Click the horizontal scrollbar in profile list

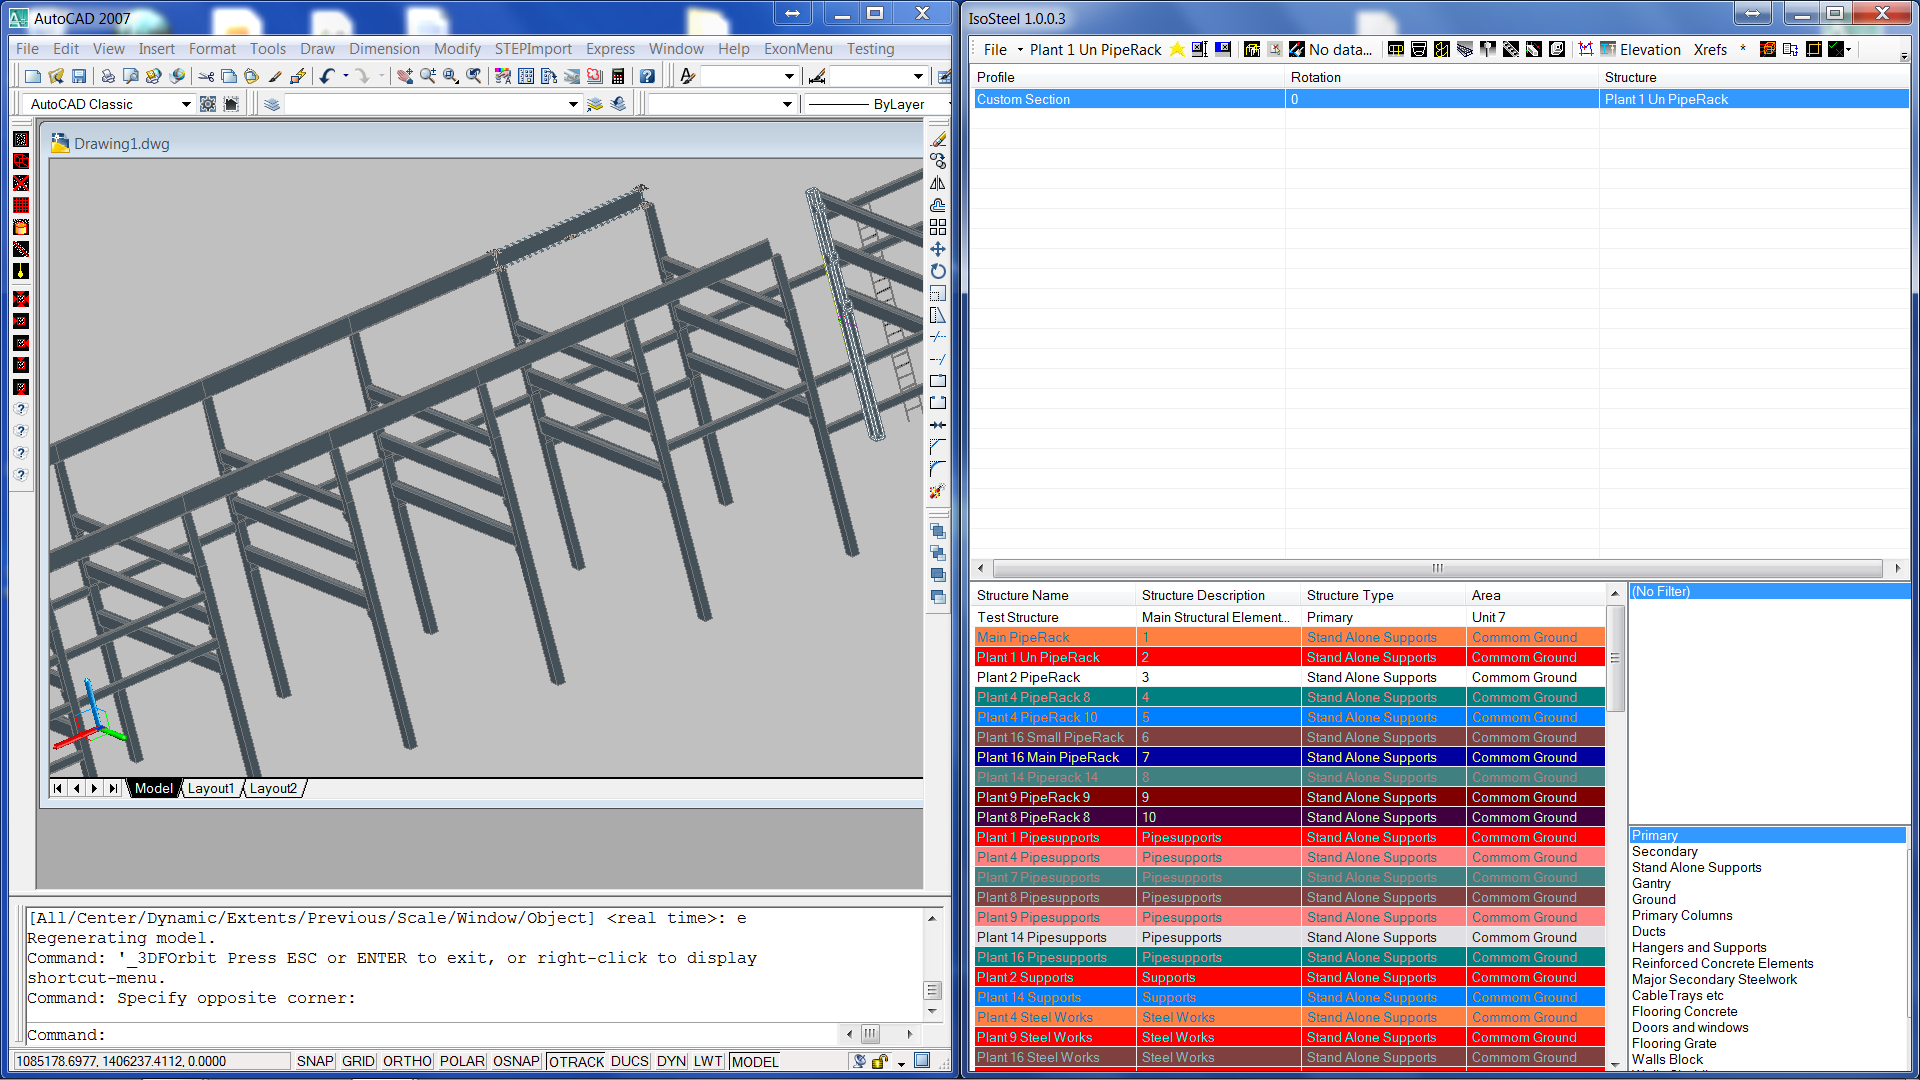(x=1437, y=568)
